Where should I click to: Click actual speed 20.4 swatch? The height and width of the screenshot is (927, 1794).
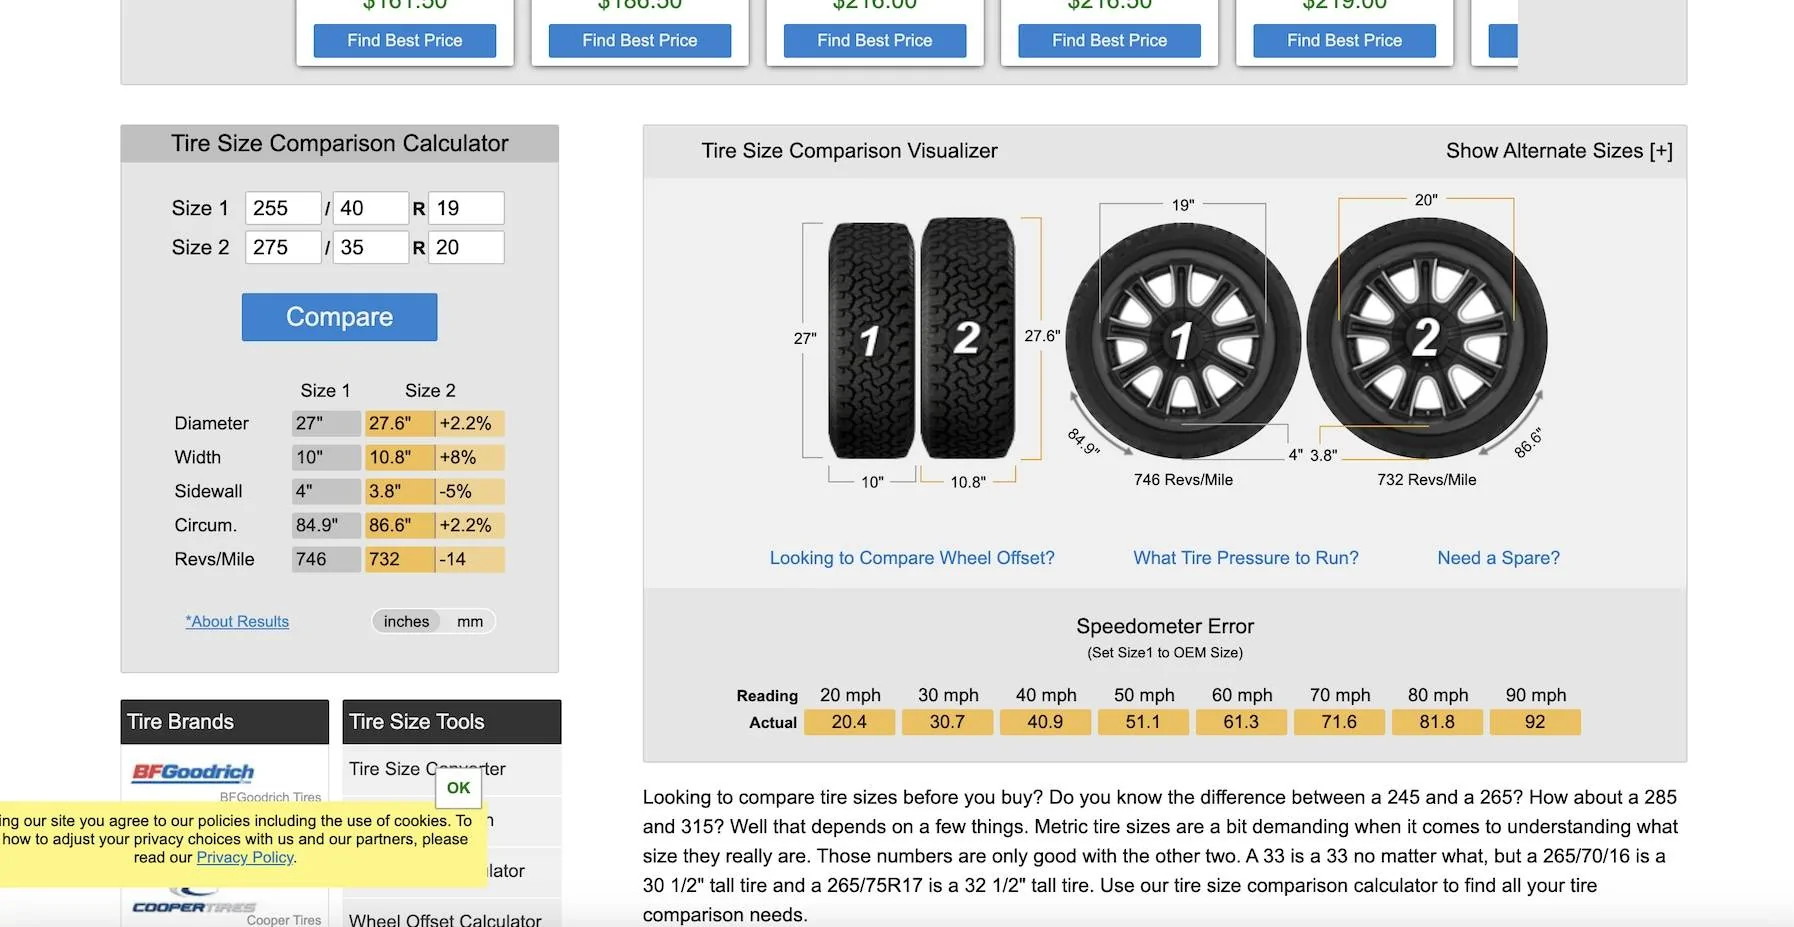click(849, 722)
